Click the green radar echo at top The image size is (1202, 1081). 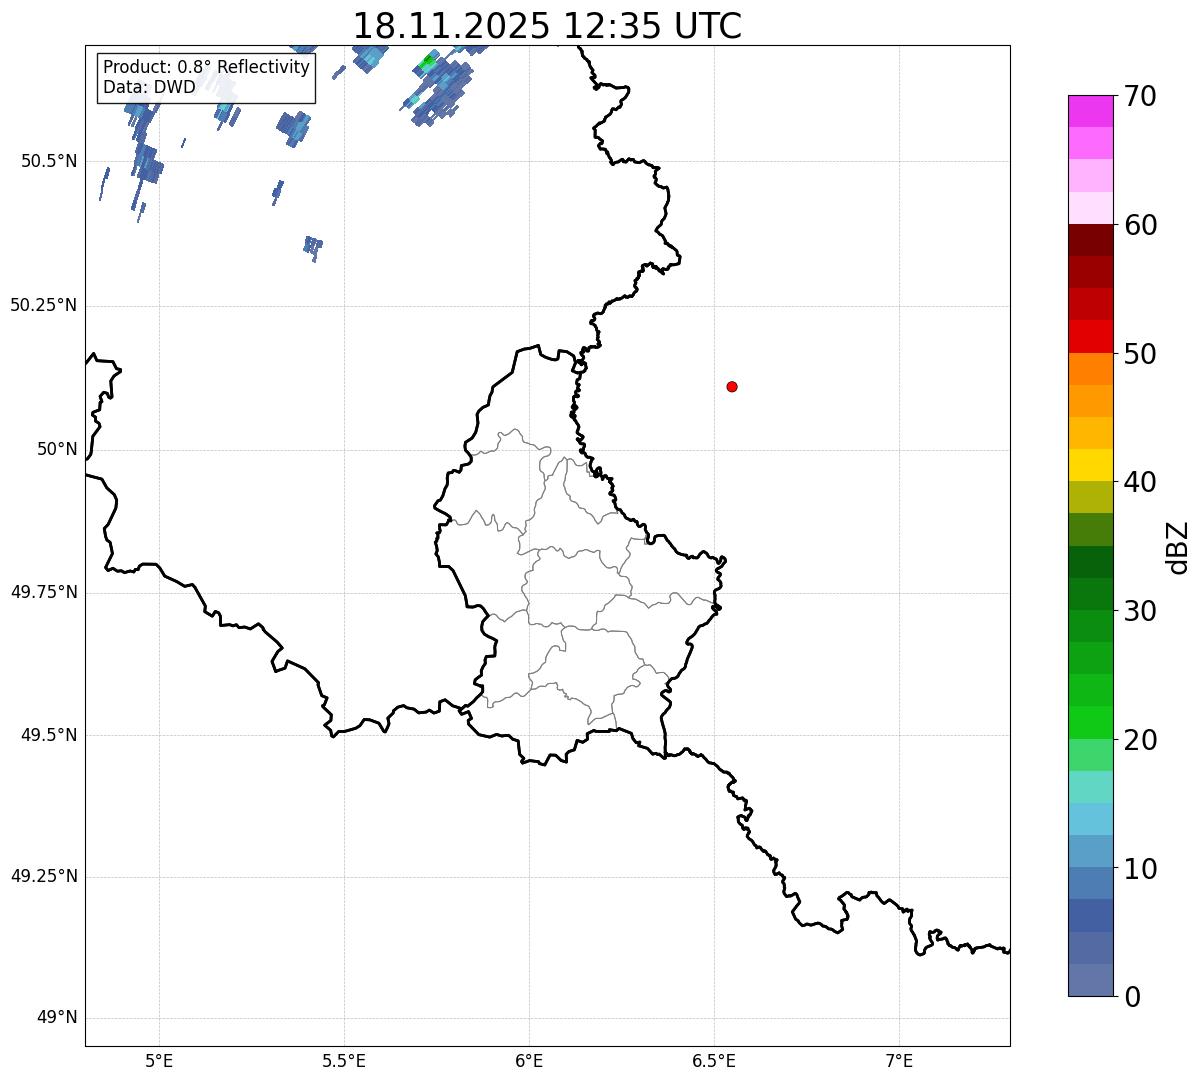tap(428, 62)
